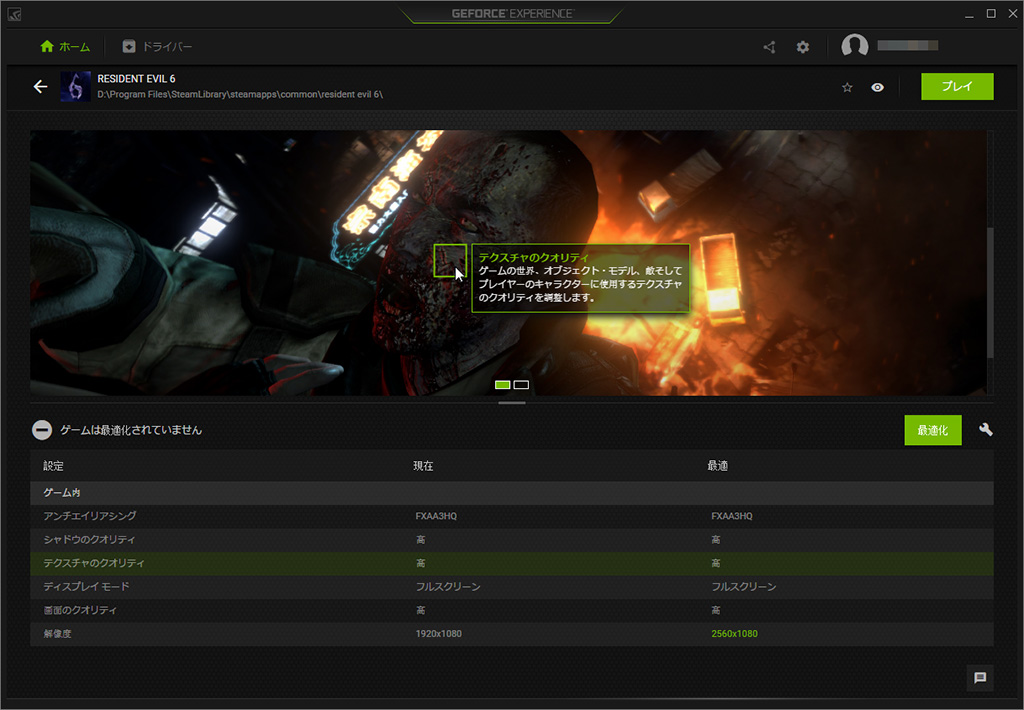This screenshot has height=710, width=1024.
Task: Click the 解像度 optimal value 2560x1080
Action: pyautogui.click(x=734, y=634)
